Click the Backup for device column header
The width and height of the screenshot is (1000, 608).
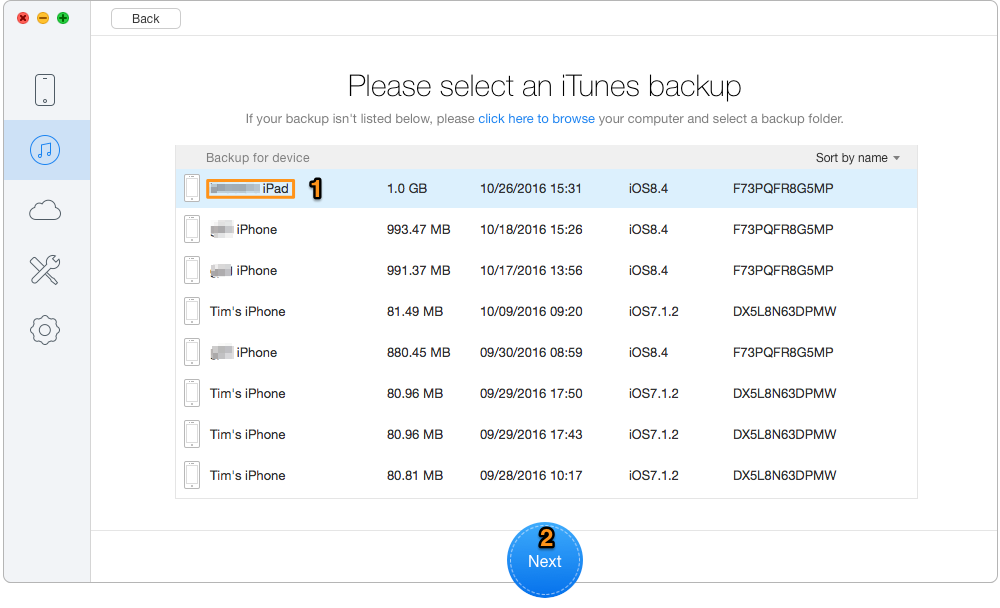tap(258, 158)
